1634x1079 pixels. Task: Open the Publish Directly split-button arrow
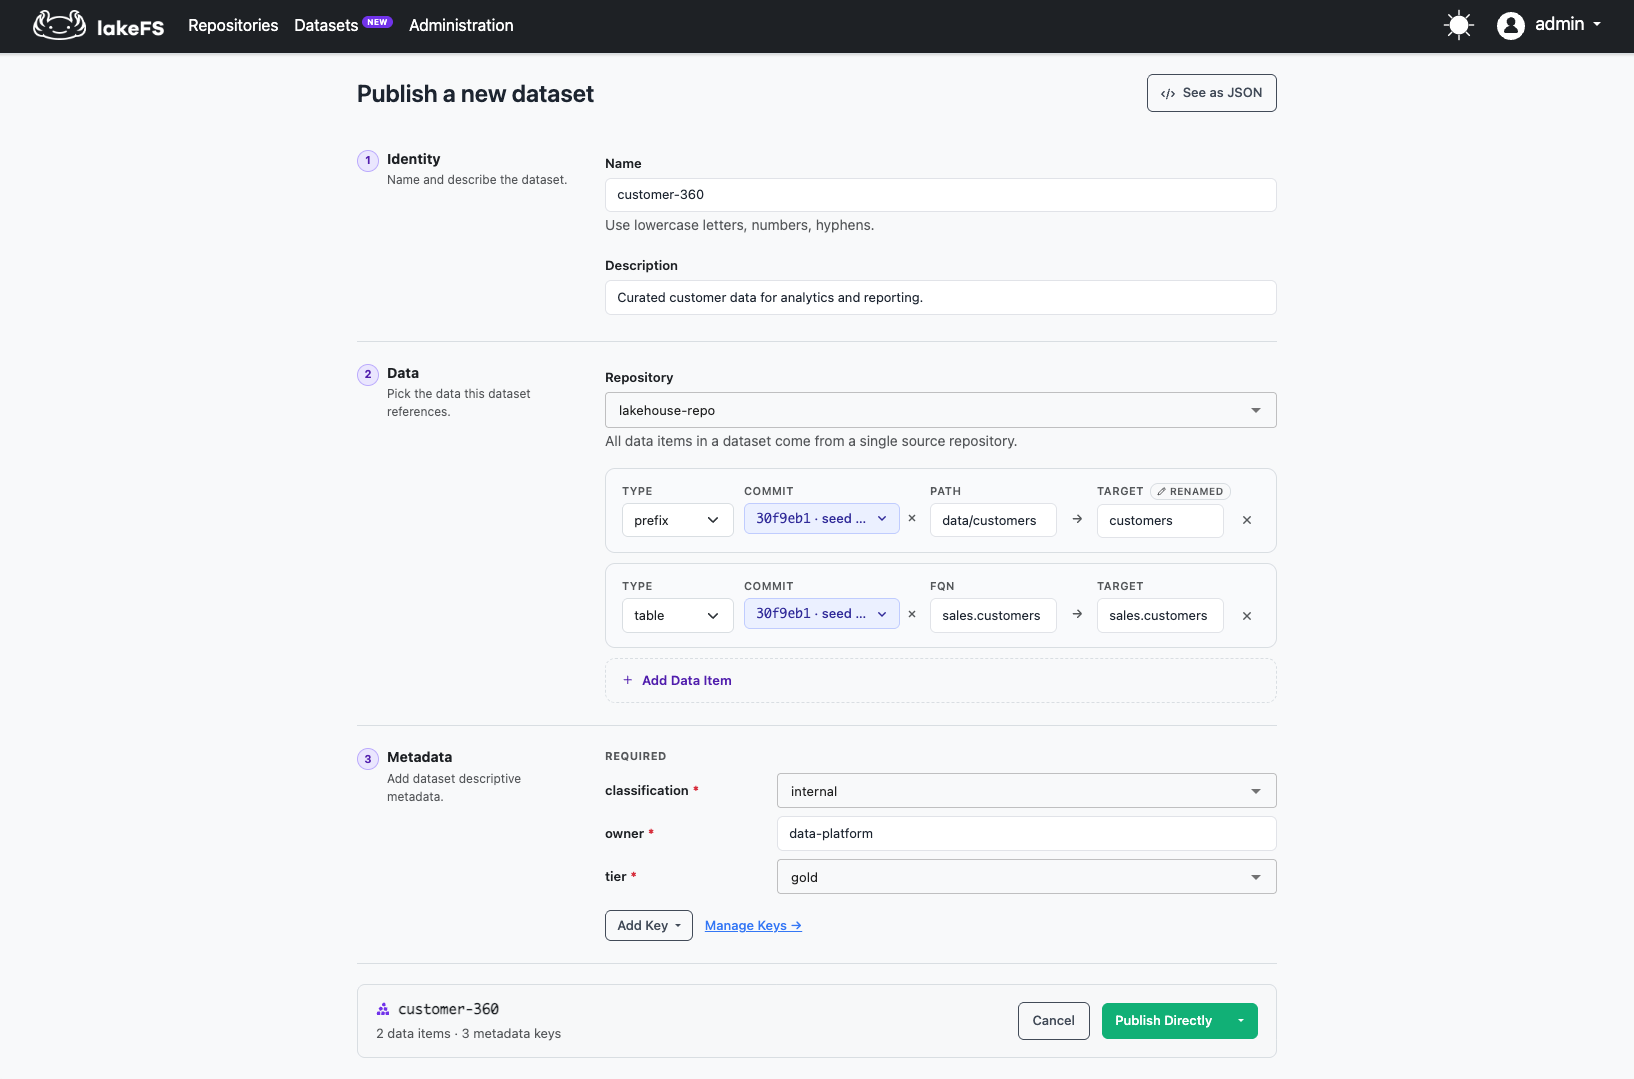click(x=1241, y=1021)
